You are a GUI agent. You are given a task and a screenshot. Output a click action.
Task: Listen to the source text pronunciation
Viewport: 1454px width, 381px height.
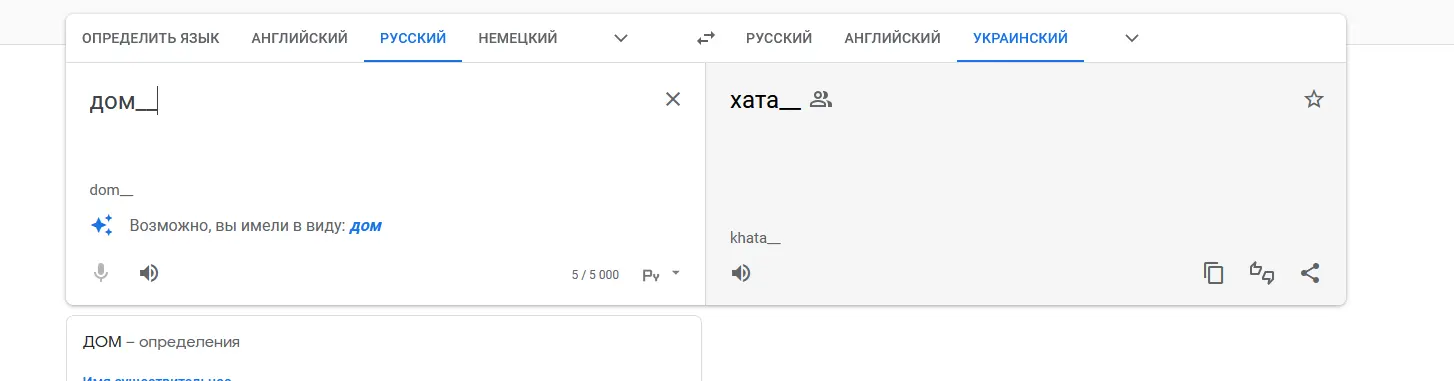[149, 273]
